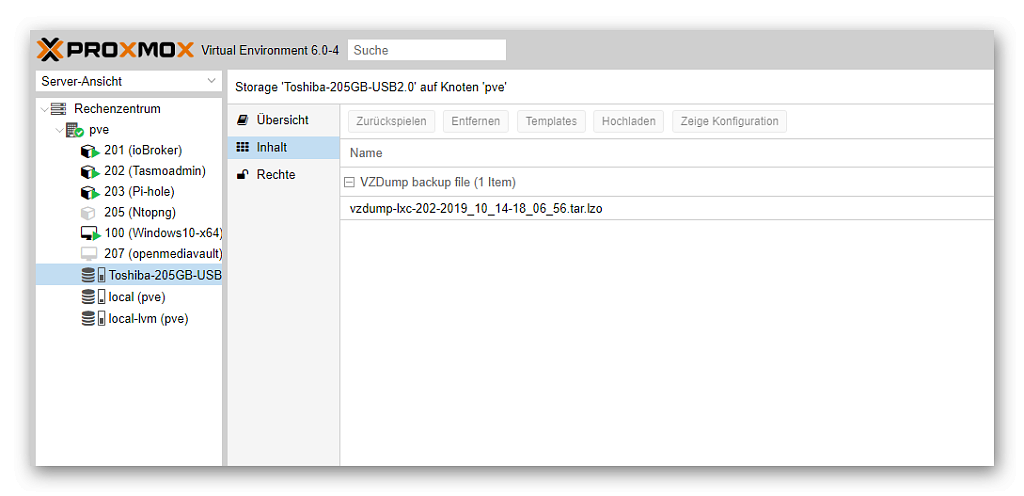Image resolution: width=1024 pixels, height=496 pixels.
Task: Click the Suche search field
Action: [x=426, y=50]
